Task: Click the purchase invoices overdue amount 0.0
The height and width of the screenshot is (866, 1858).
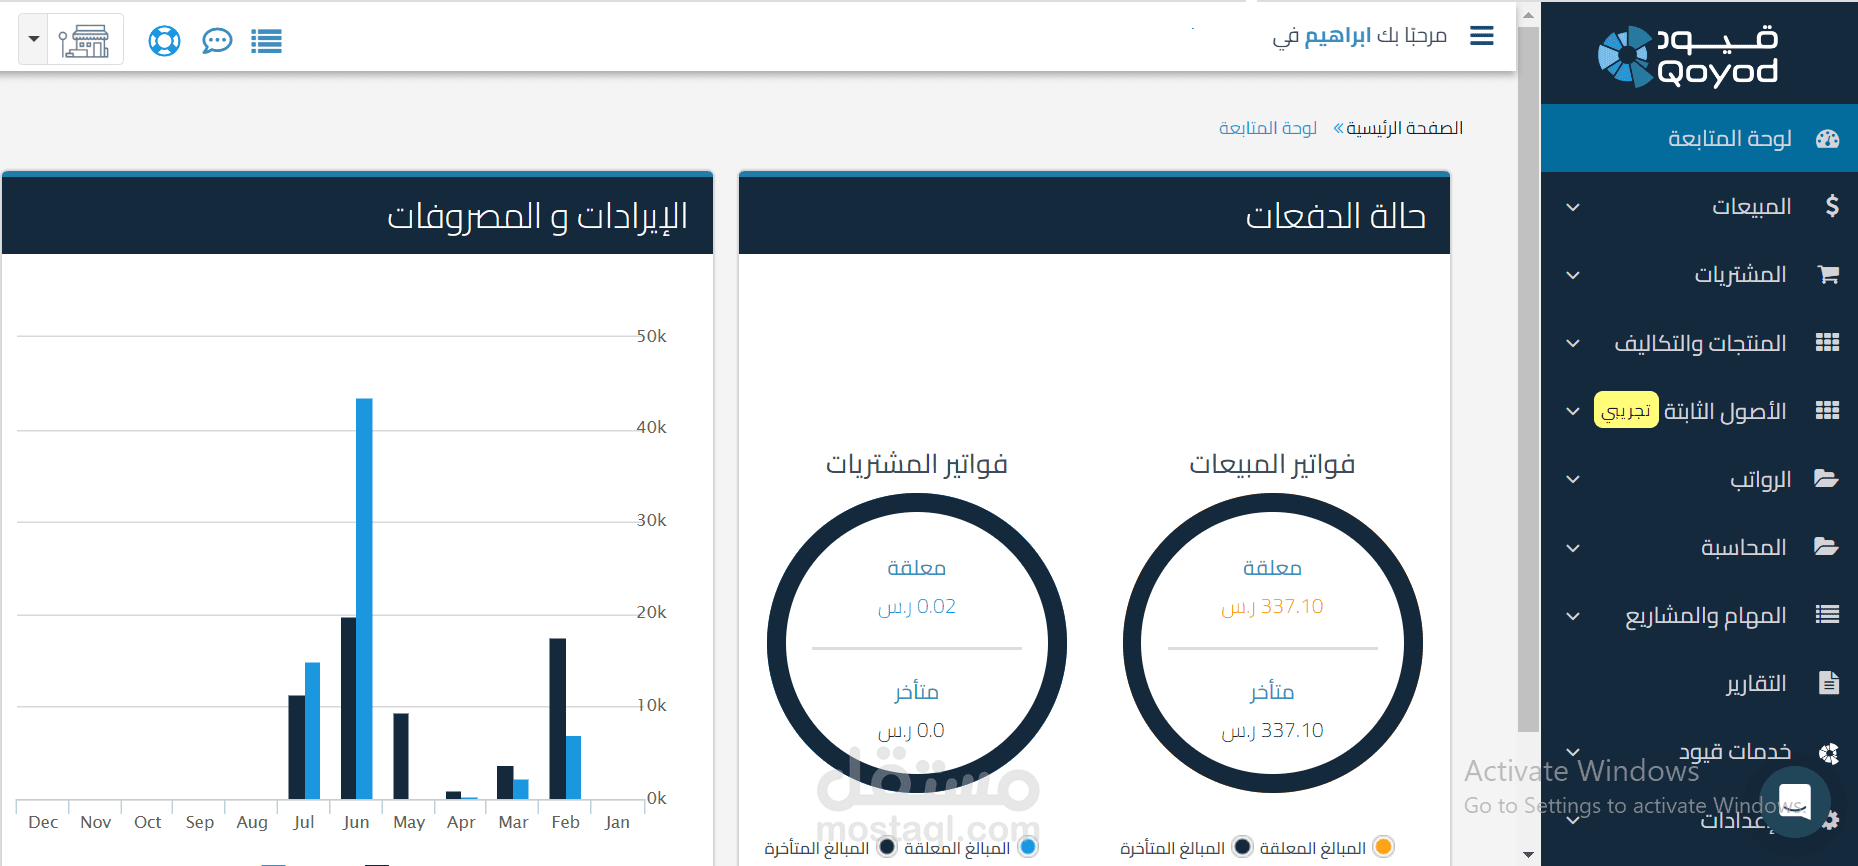Action: (x=911, y=731)
